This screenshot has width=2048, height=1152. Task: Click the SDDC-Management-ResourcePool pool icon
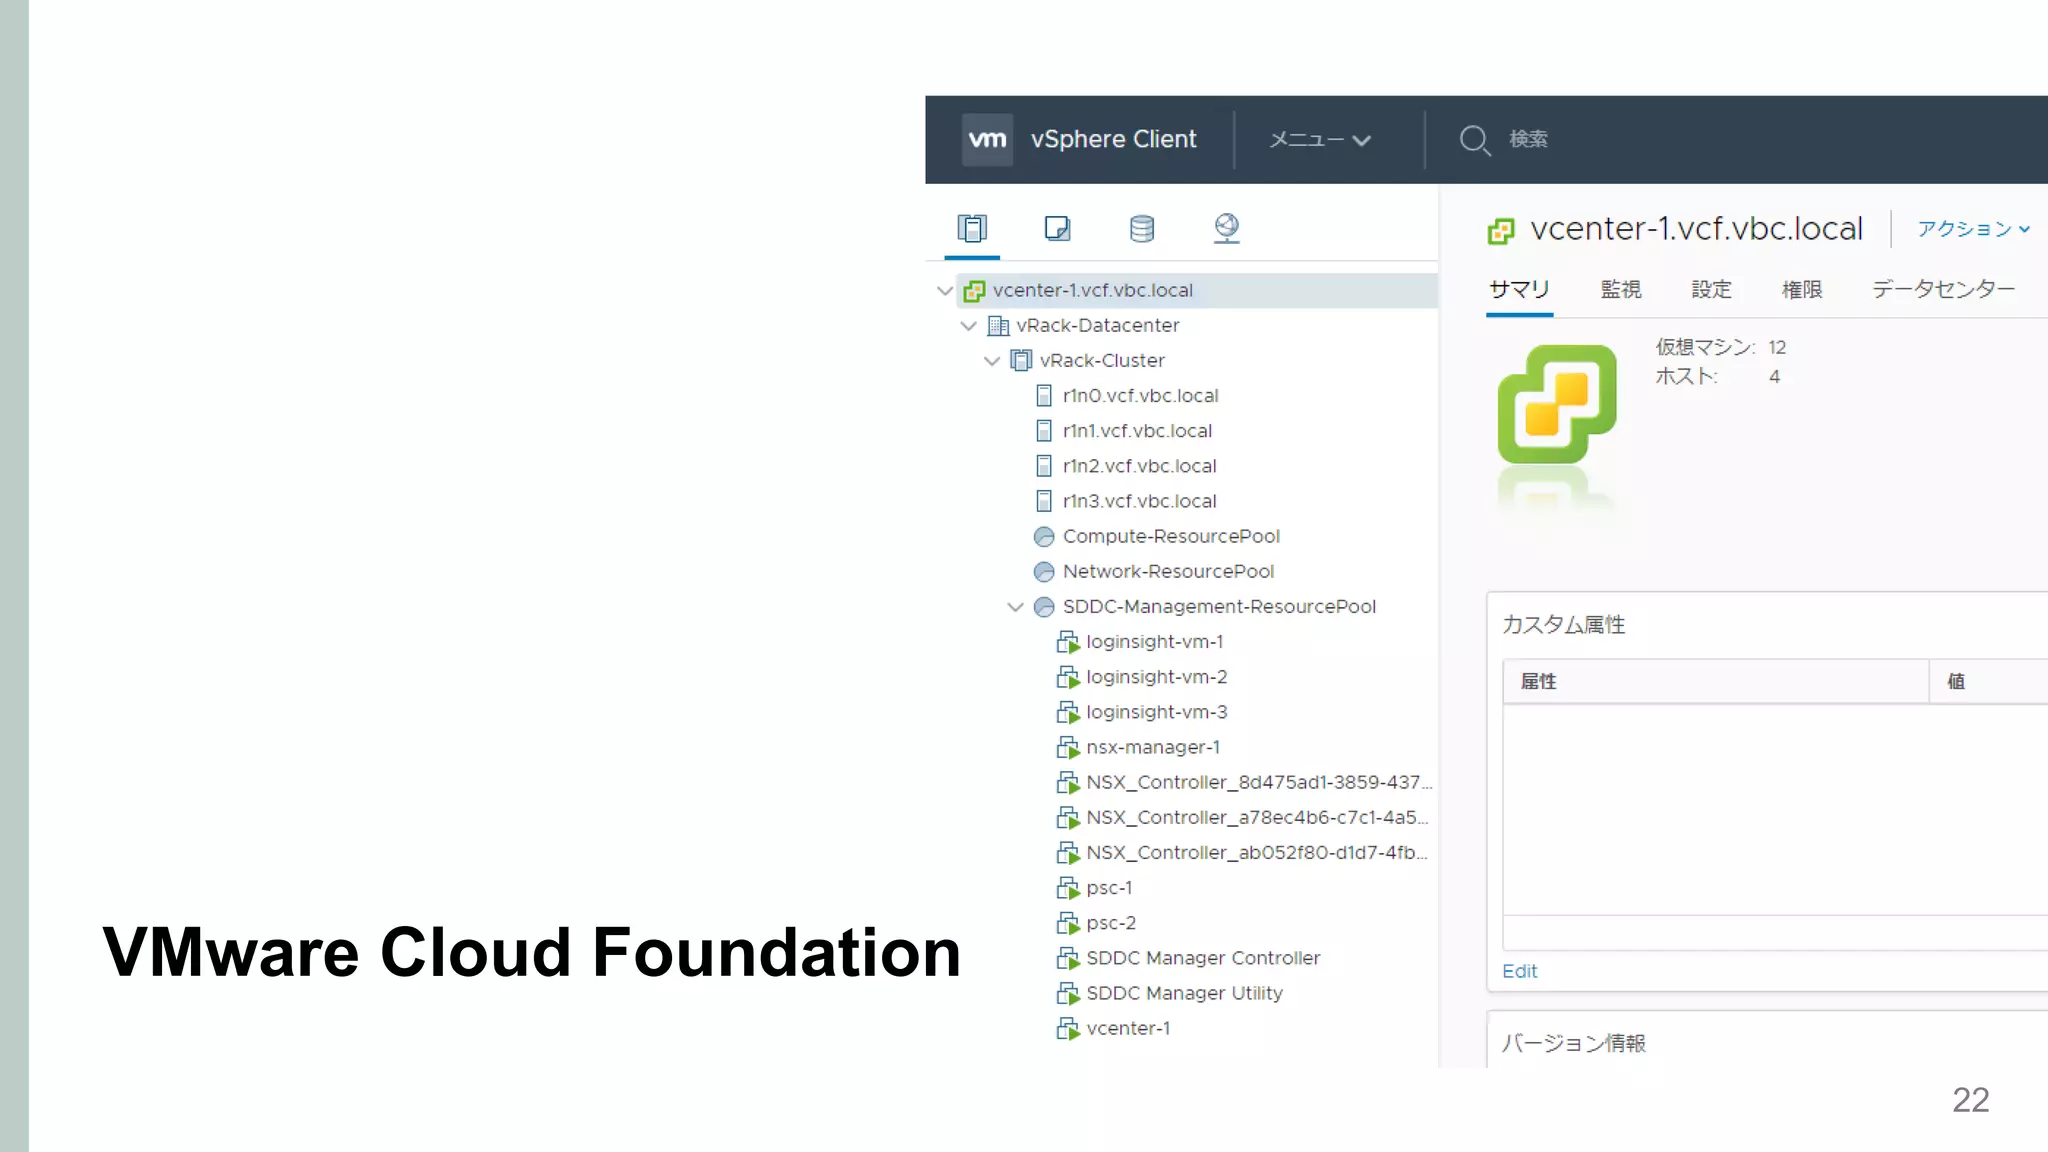[1044, 607]
